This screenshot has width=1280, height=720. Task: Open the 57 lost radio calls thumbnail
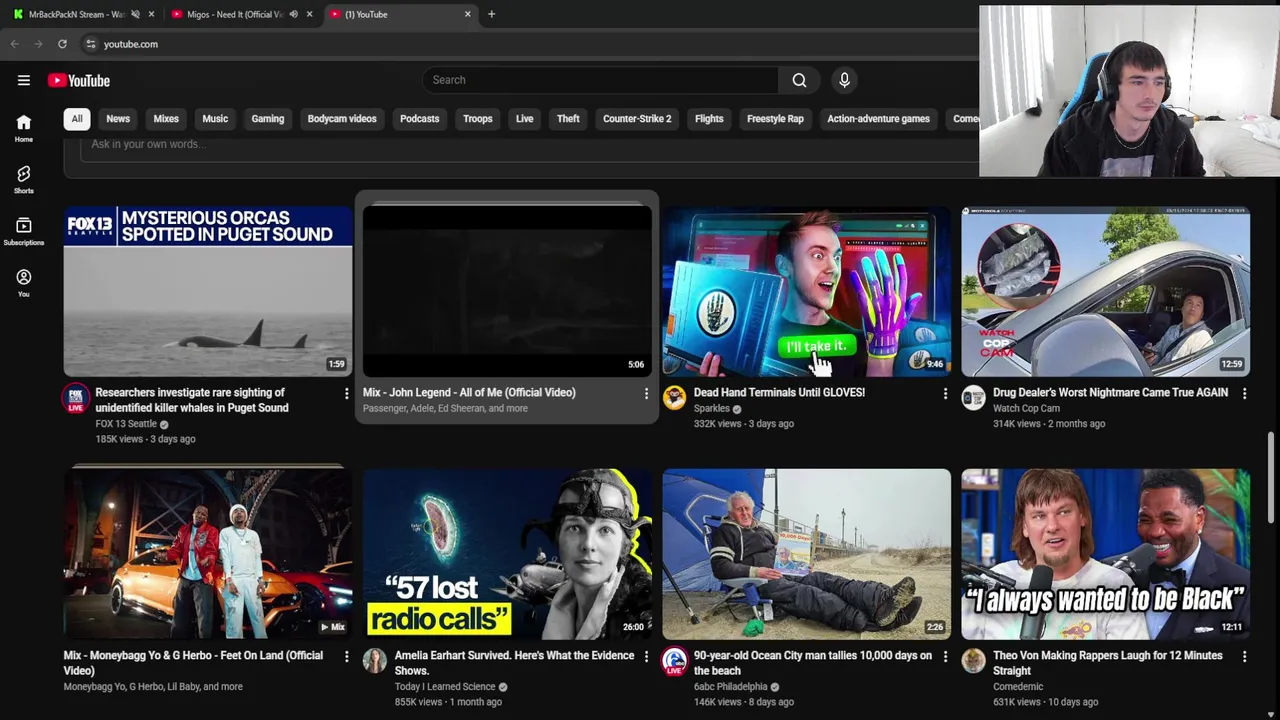click(507, 553)
